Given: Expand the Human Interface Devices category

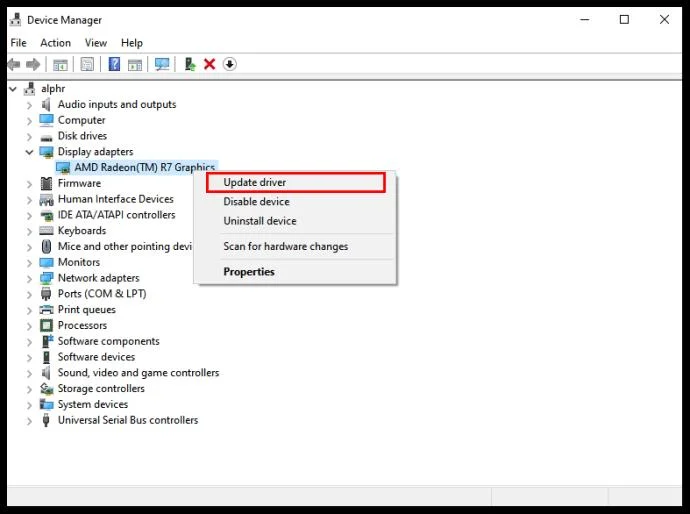Looking at the screenshot, I should (29, 200).
